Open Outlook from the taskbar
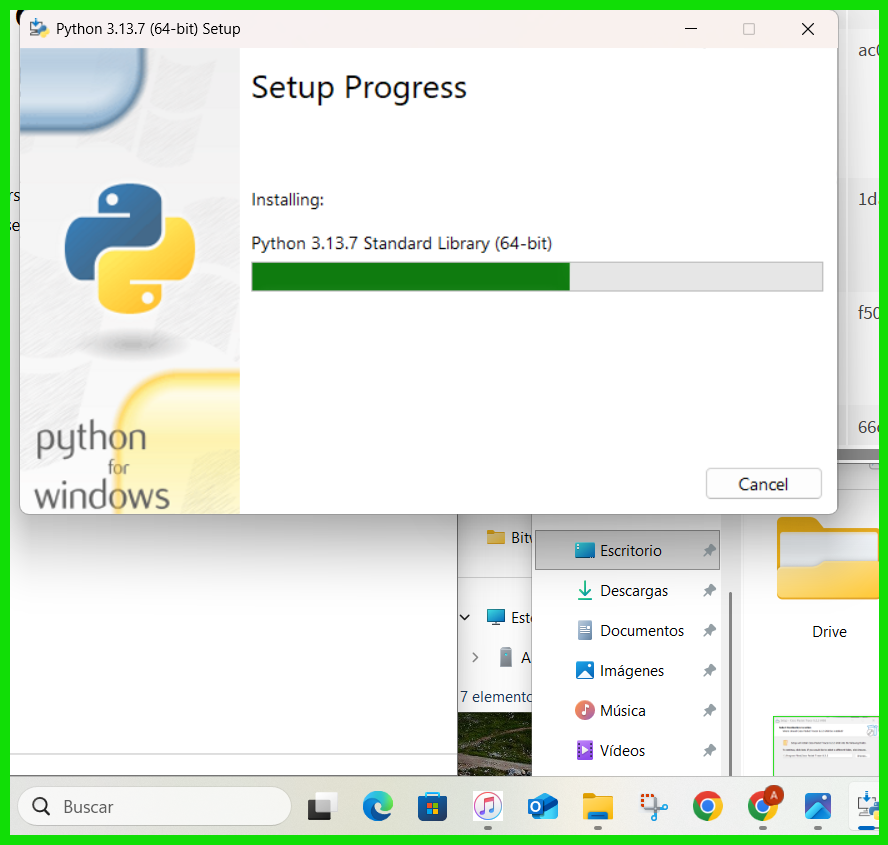 click(x=542, y=806)
